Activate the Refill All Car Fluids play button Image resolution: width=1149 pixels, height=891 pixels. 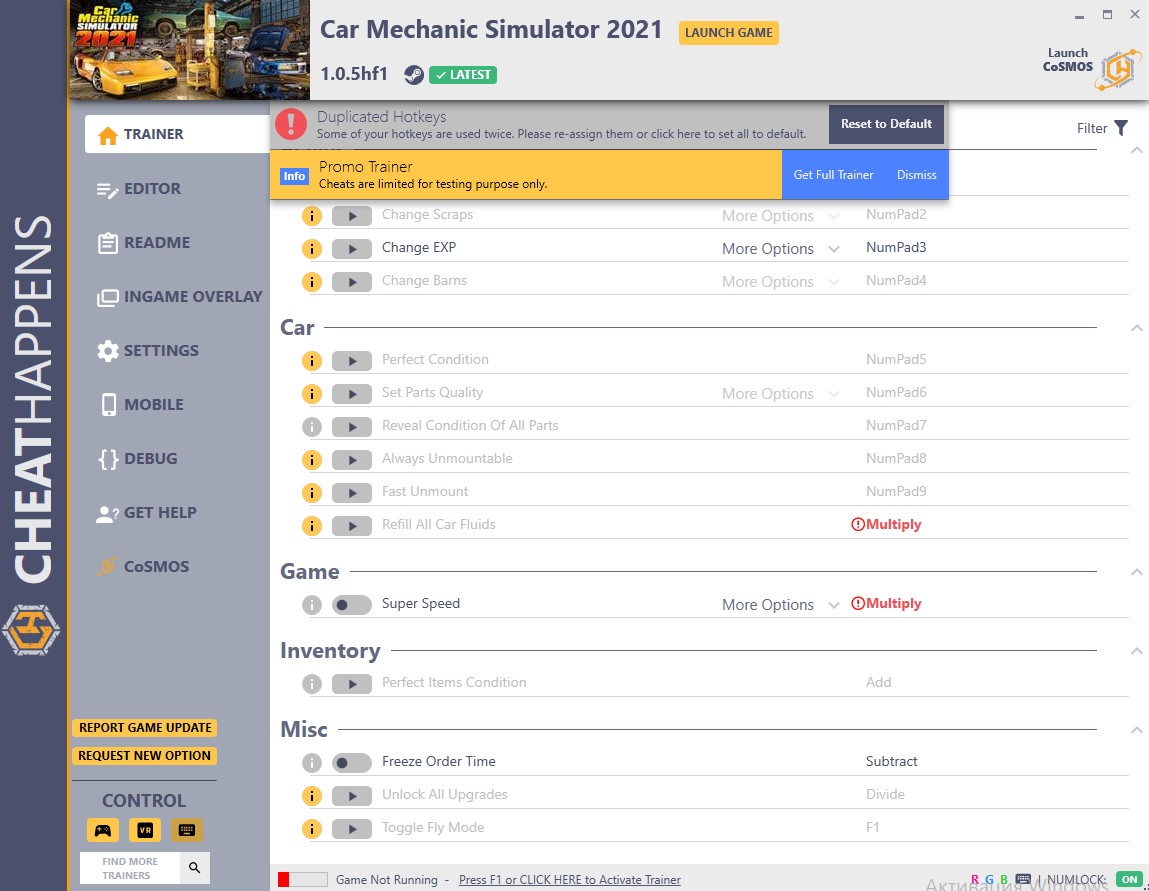coord(352,525)
